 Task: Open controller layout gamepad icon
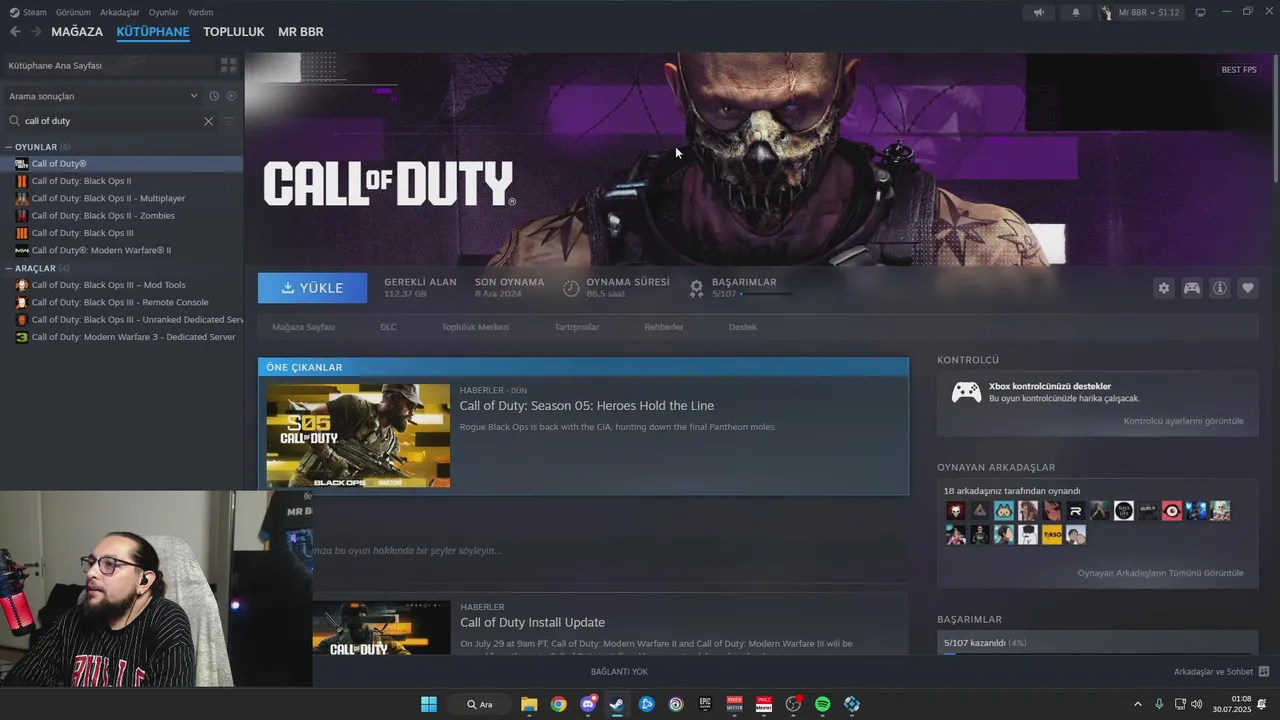[x=1192, y=288]
